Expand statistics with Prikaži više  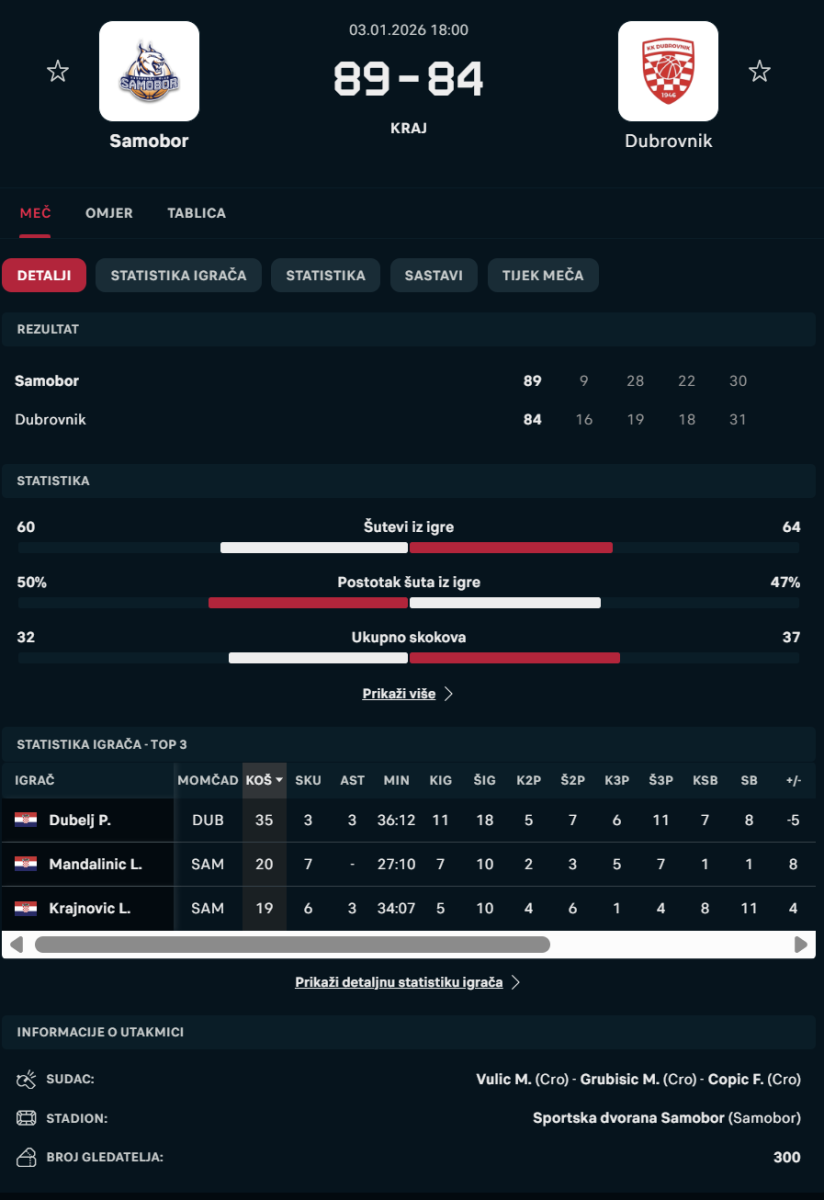[x=407, y=694]
